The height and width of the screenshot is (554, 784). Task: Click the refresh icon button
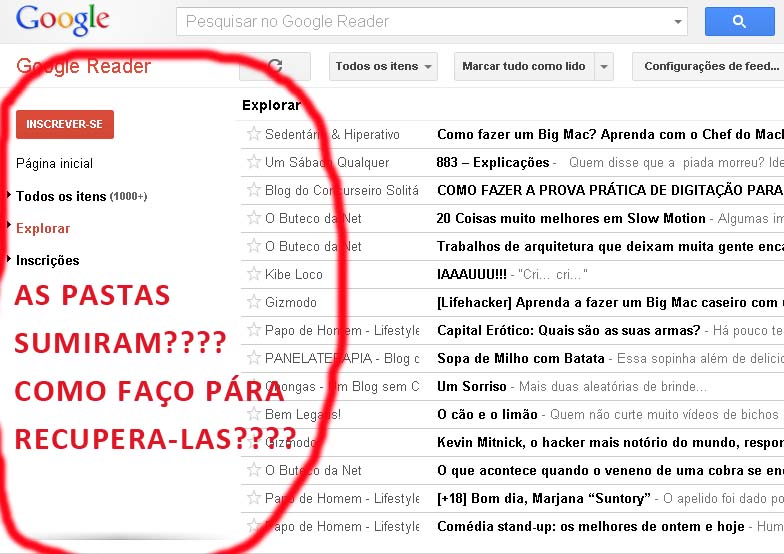(x=274, y=67)
